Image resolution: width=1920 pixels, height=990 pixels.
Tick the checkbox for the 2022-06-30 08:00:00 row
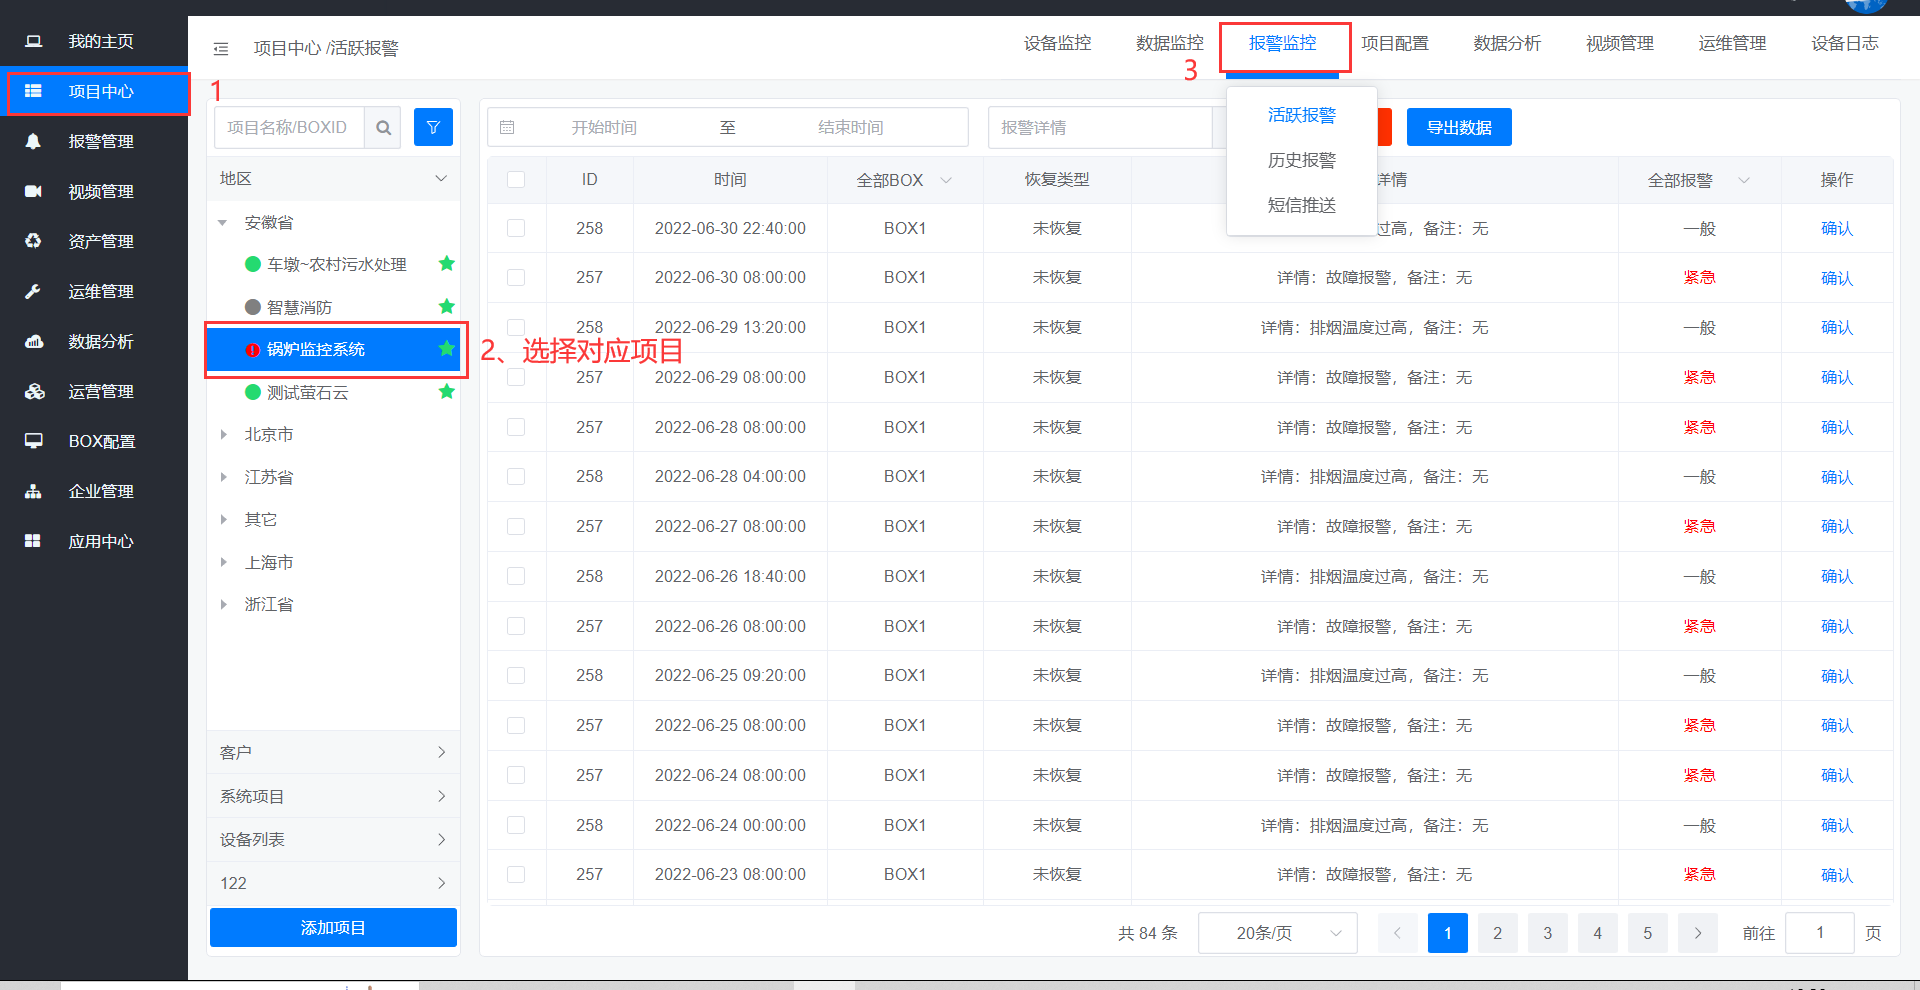click(x=516, y=278)
